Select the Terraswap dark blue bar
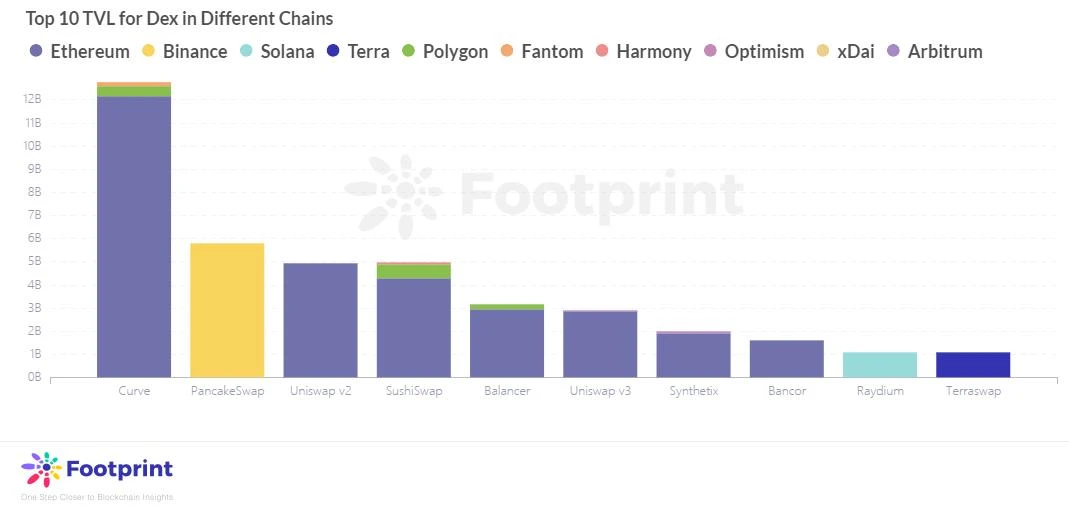This screenshot has height=506, width=1069. point(973,365)
